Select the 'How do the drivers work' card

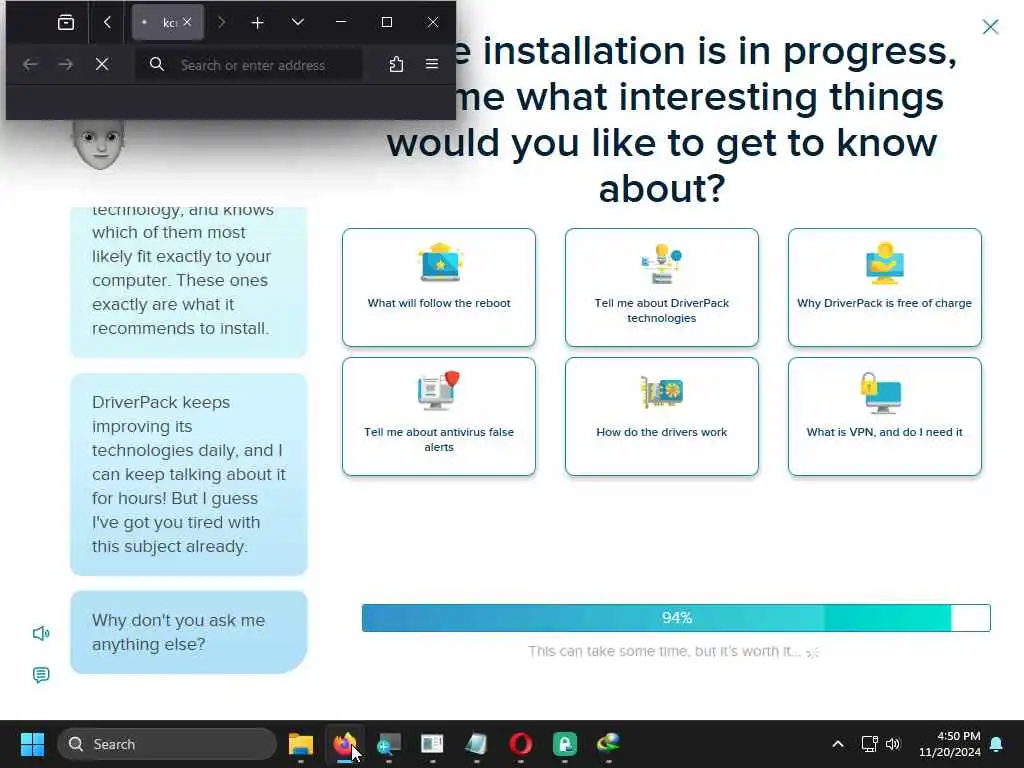click(662, 417)
